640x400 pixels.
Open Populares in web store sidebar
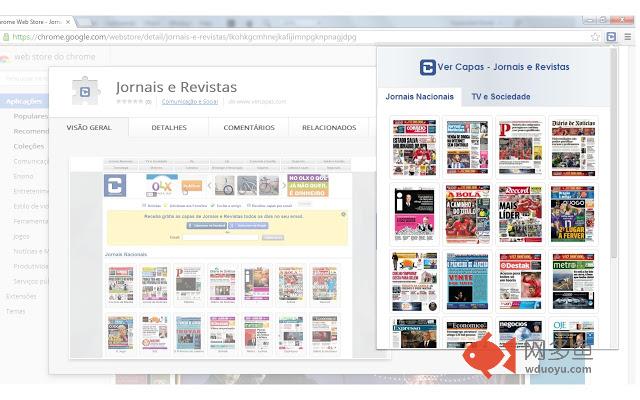(31, 116)
